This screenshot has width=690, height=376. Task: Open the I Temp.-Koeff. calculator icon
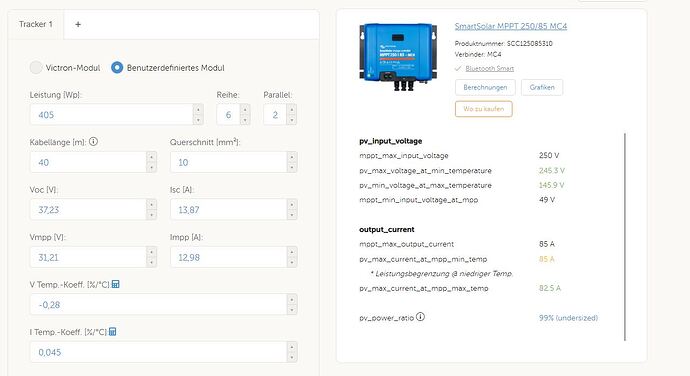pos(113,332)
